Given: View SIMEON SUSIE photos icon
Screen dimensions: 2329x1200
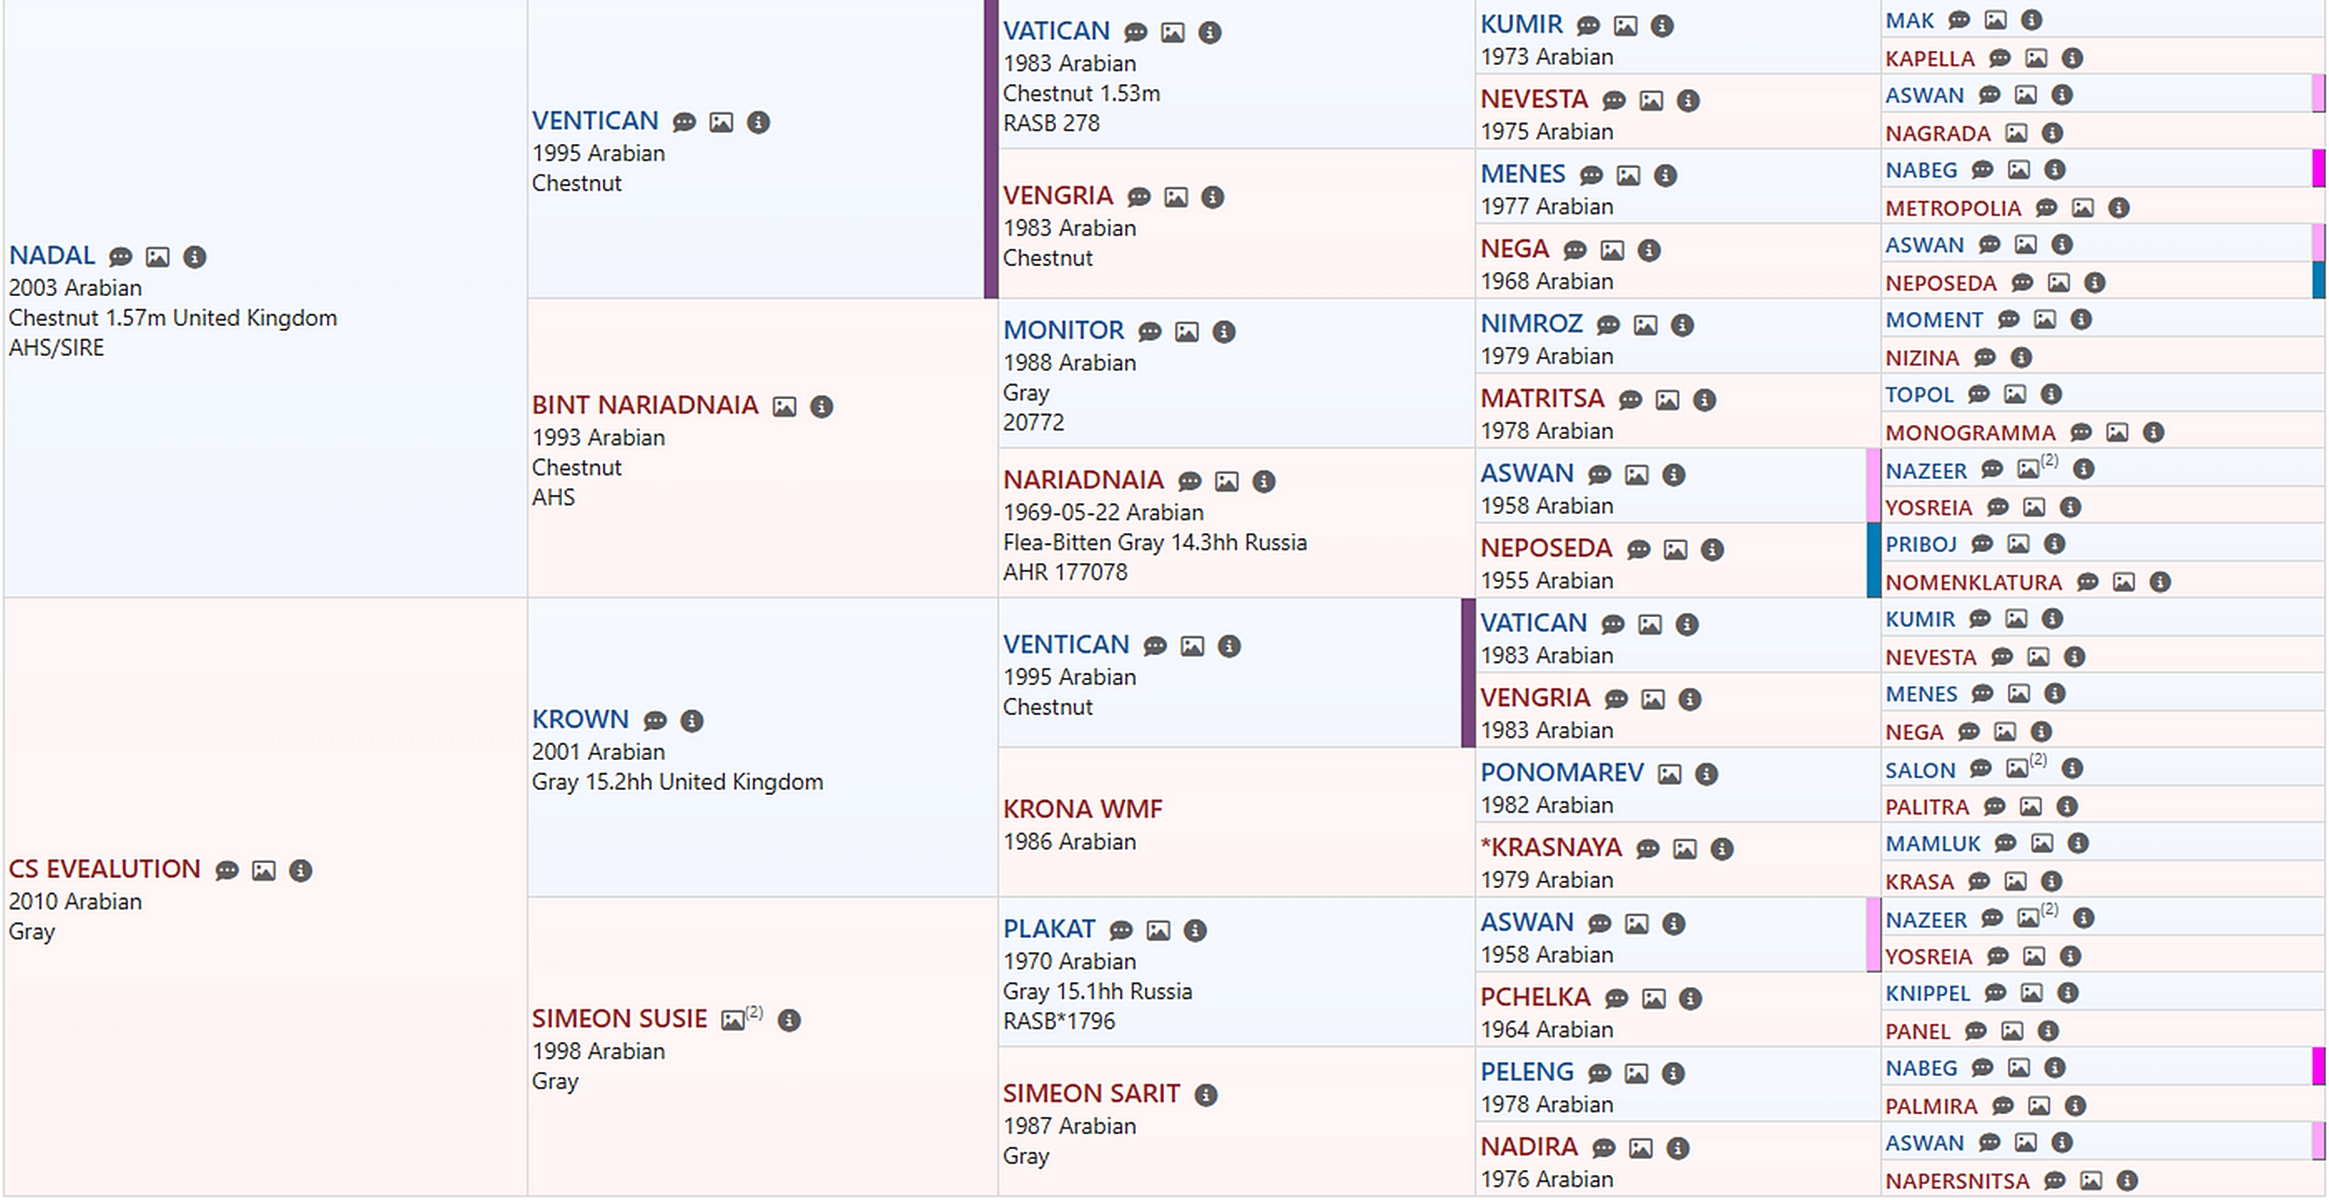Looking at the screenshot, I should (x=733, y=1020).
